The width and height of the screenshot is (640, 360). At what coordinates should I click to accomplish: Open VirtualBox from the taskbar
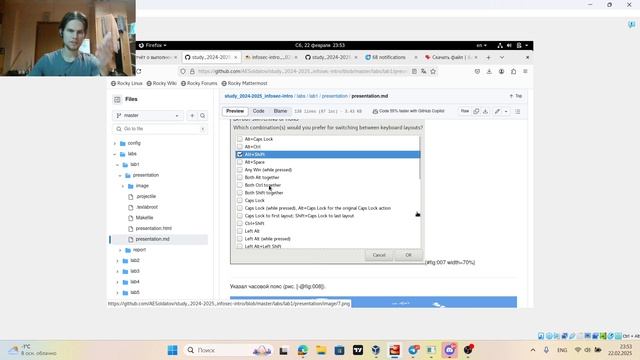pyautogui.click(x=376, y=350)
